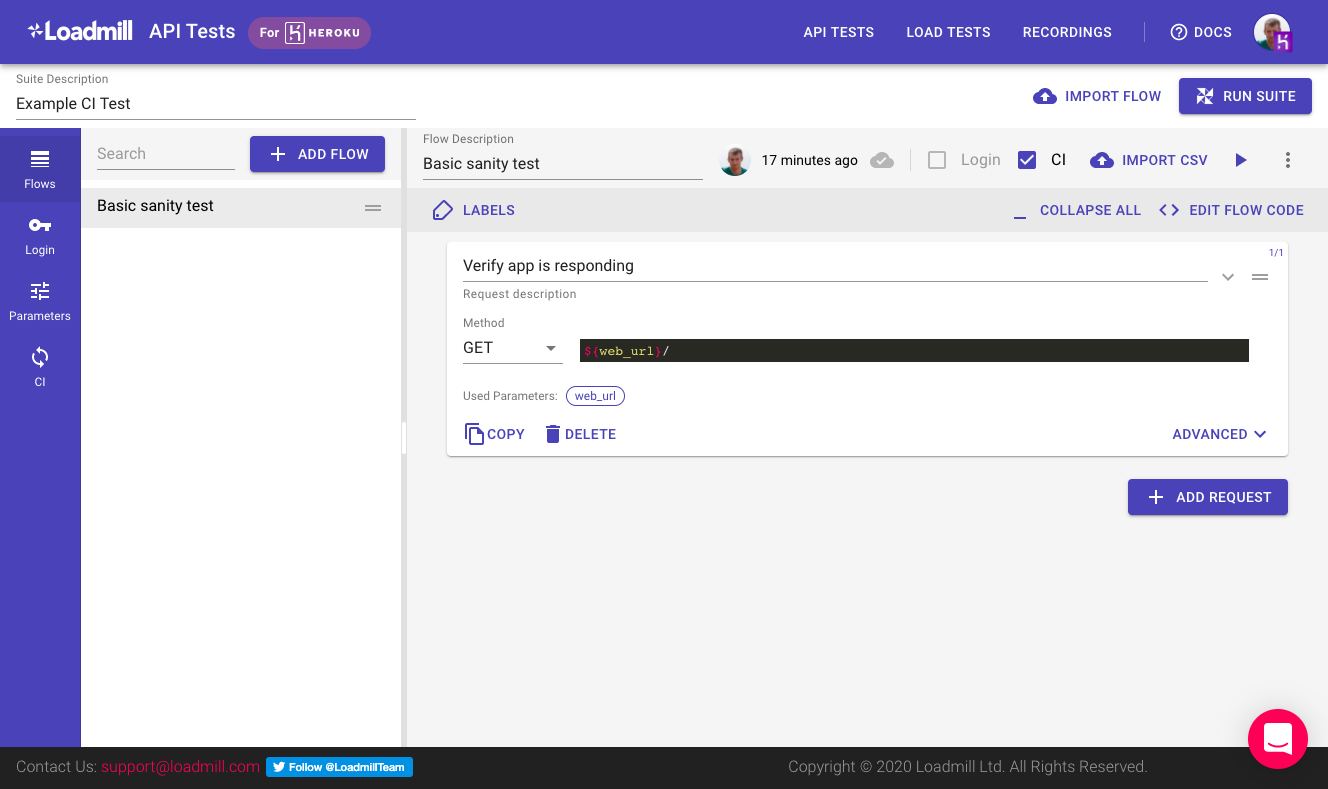Image resolution: width=1328 pixels, height=789 pixels.
Task: Open the Parameters sidebar panel
Action: pos(40,298)
